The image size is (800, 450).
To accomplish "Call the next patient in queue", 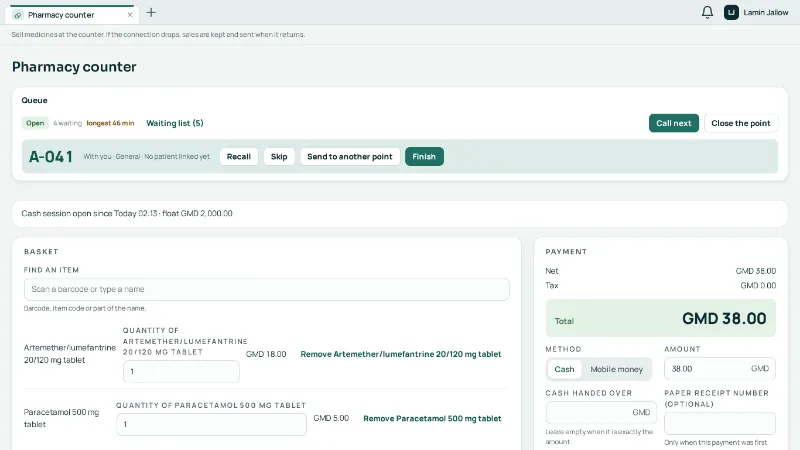I will [673, 123].
